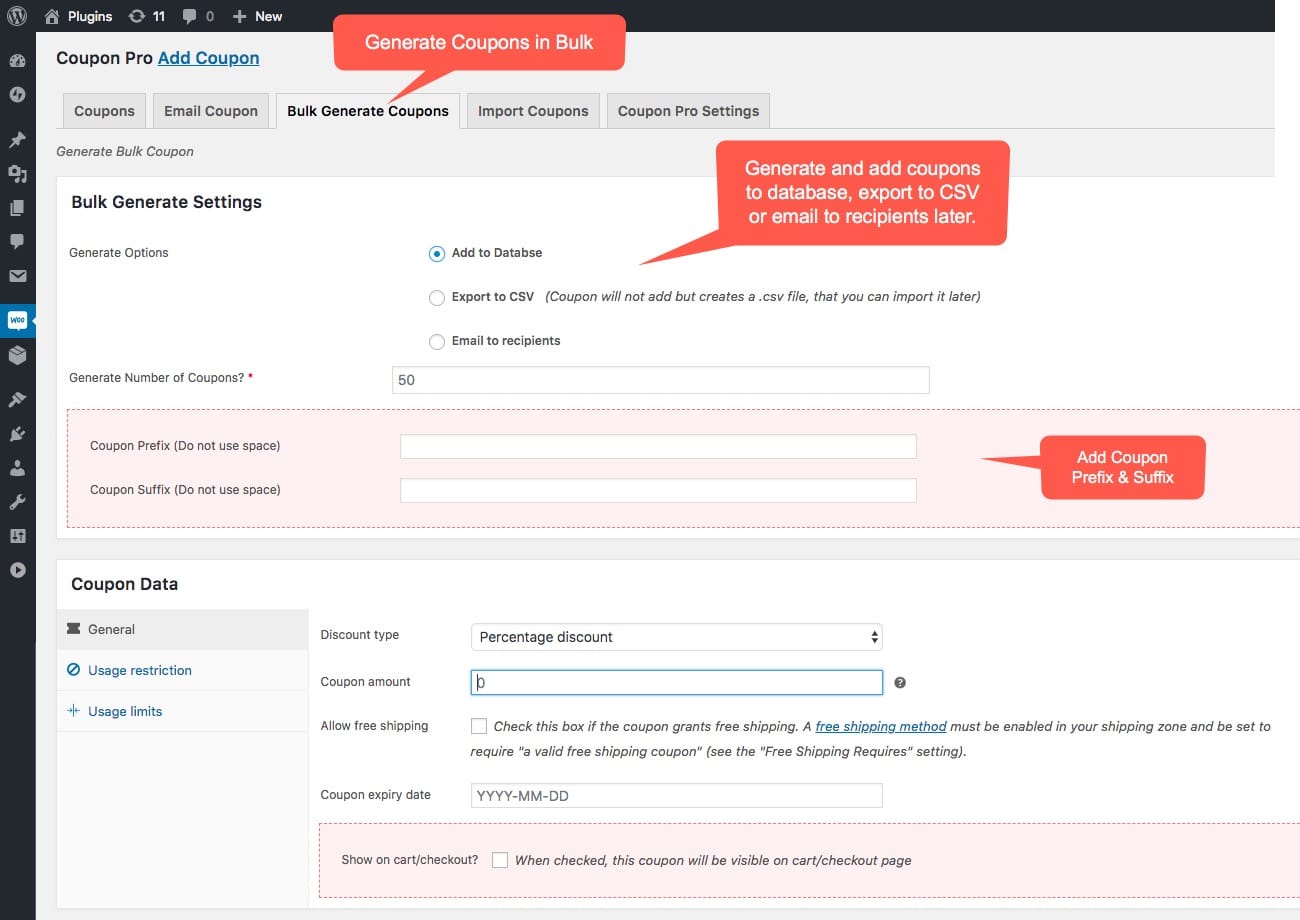Image resolution: width=1300 pixels, height=920 pixels.
Task: Click the WordPress logo in admin bar
Action: [x=17, y=16]
